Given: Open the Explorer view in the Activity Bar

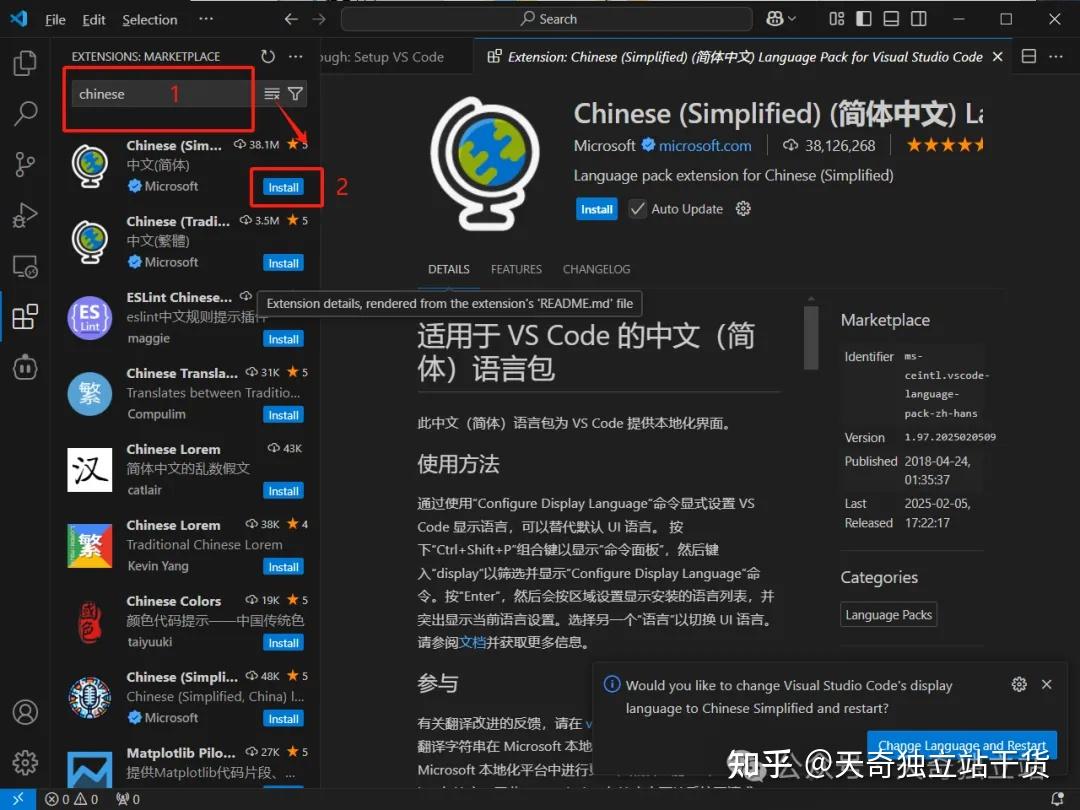Looking at the screenshot, I should coord(24,62).
